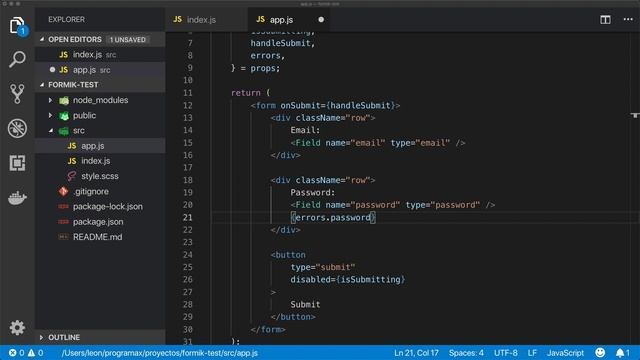Image resolution: width=640 pixels, height=360 pixels.
Task: Click line number 12 in the gutter
Action: click(x=187, y=105)
